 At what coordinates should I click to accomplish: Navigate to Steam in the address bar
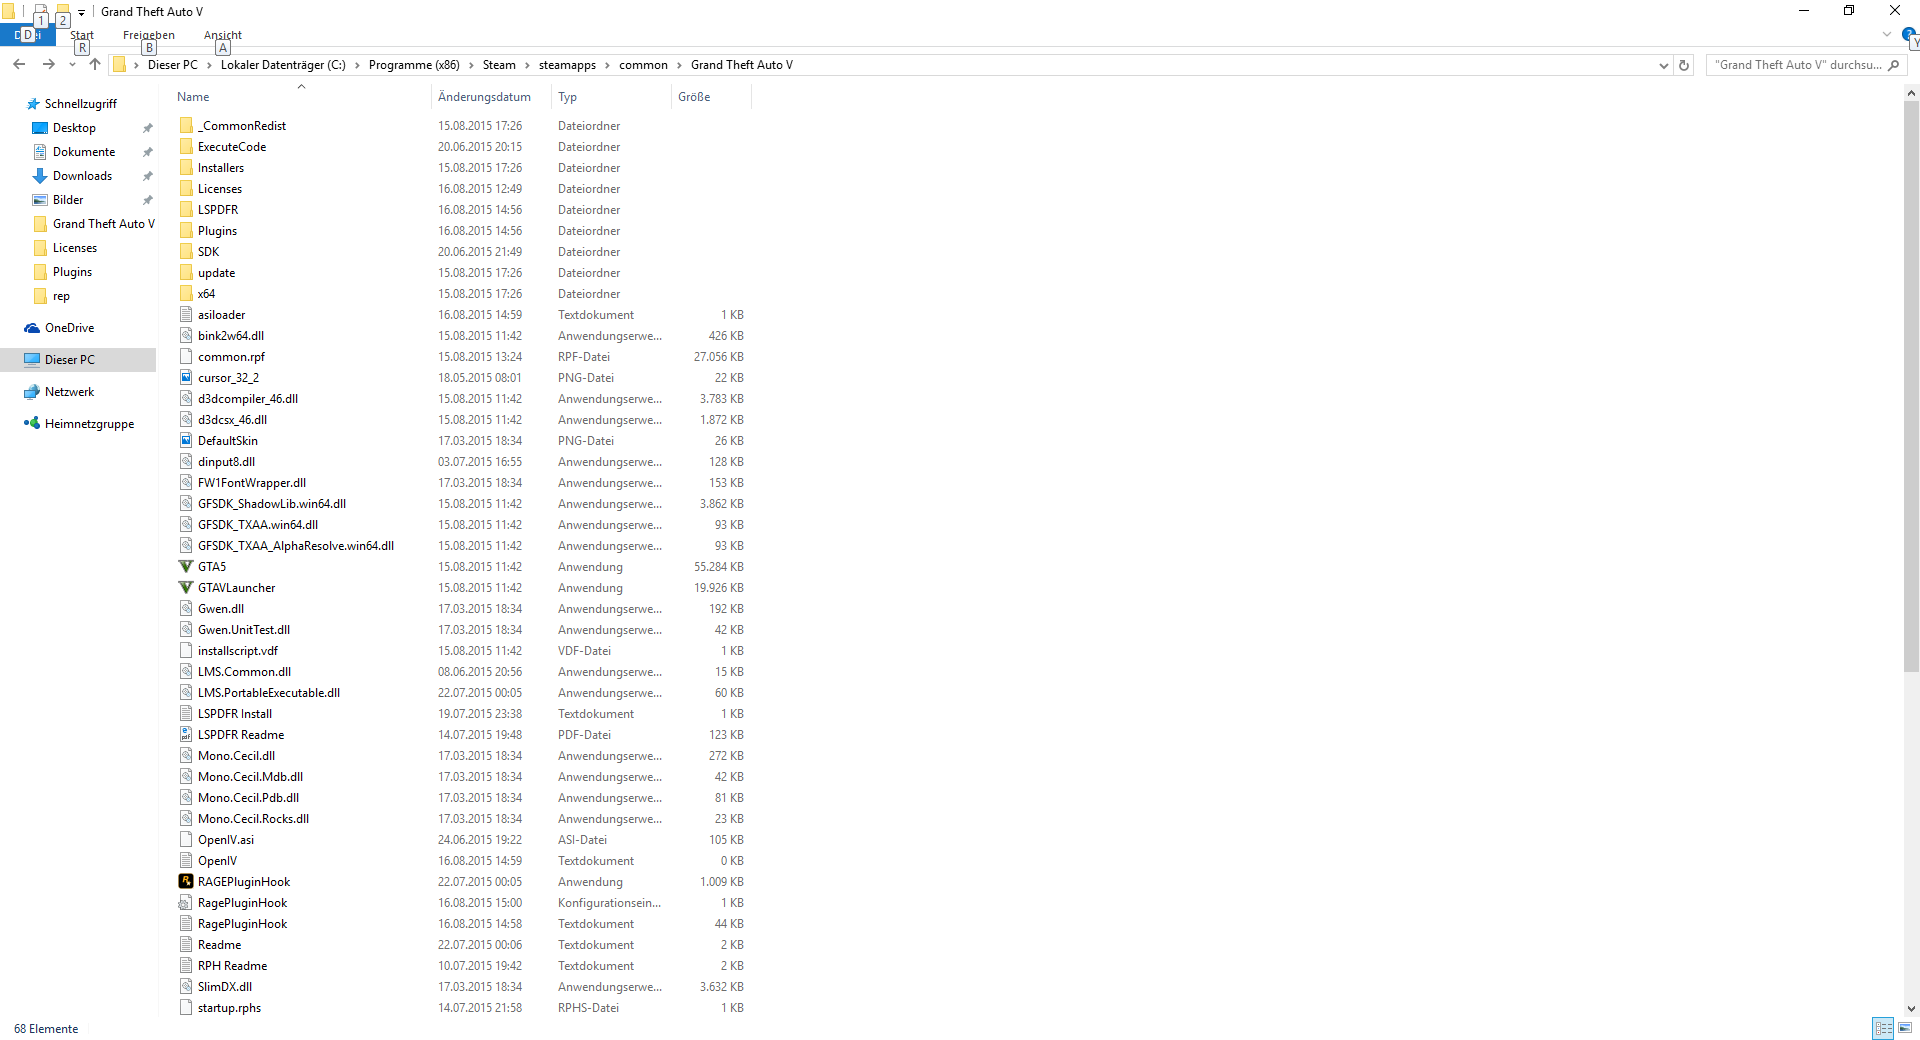(x=499, y=65)
